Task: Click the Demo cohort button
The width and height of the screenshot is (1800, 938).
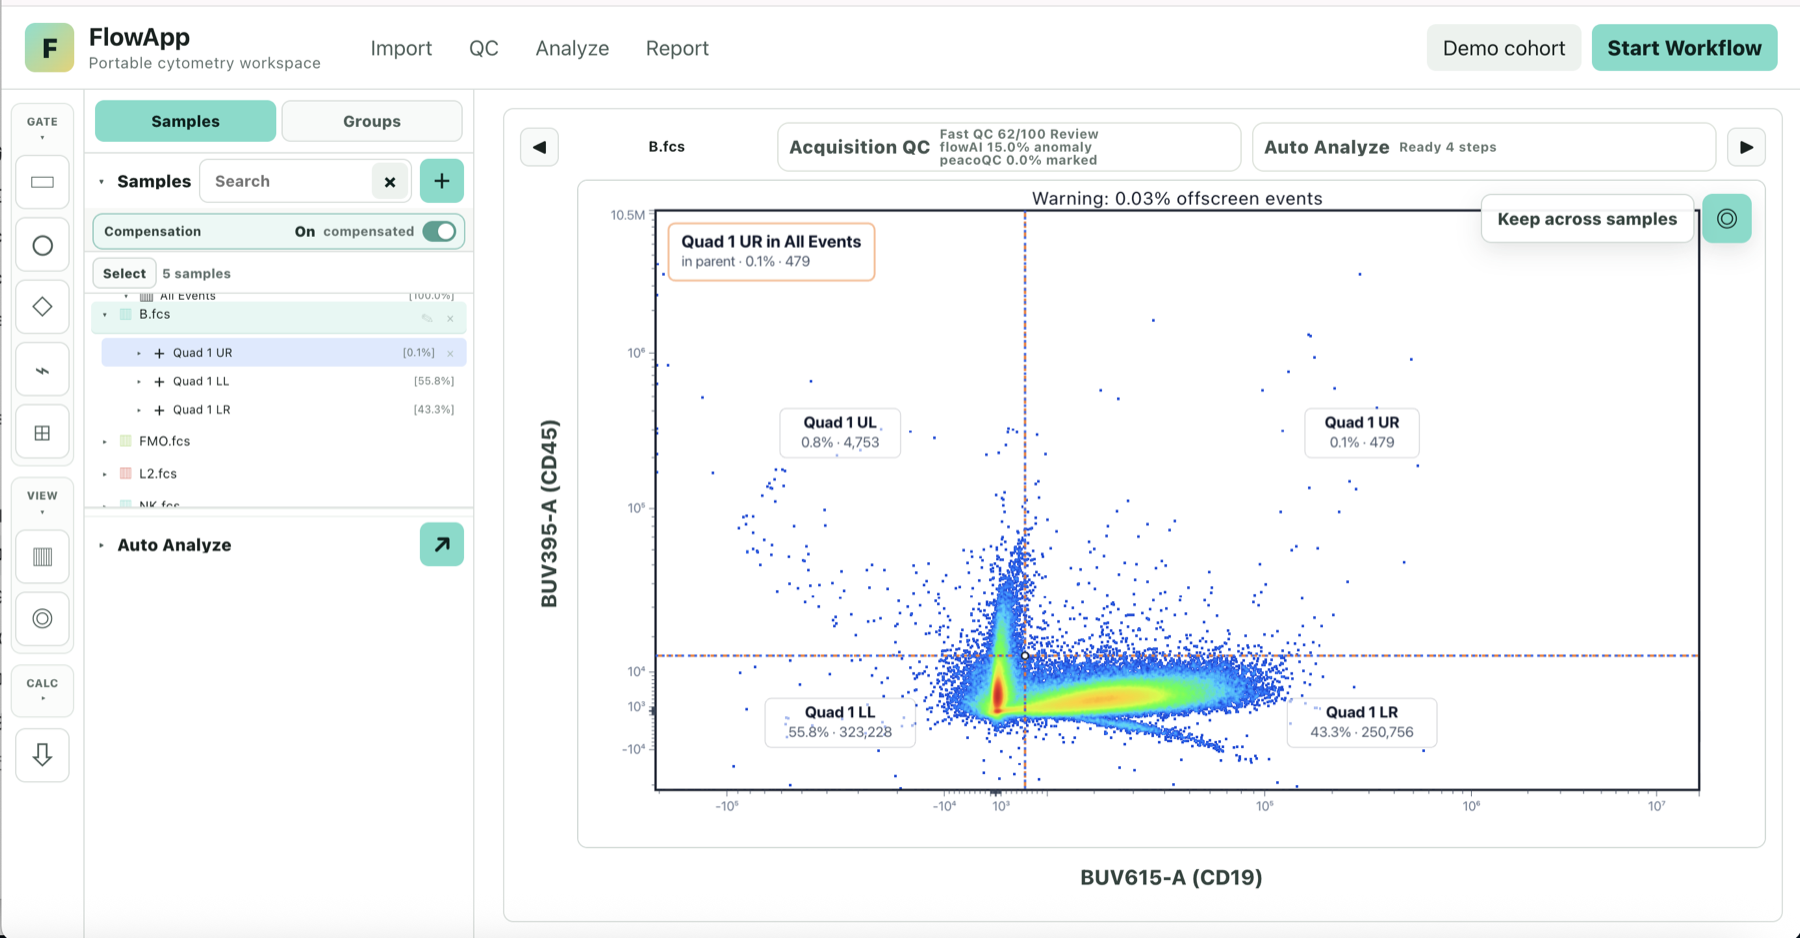Action: click(1503, 48)
